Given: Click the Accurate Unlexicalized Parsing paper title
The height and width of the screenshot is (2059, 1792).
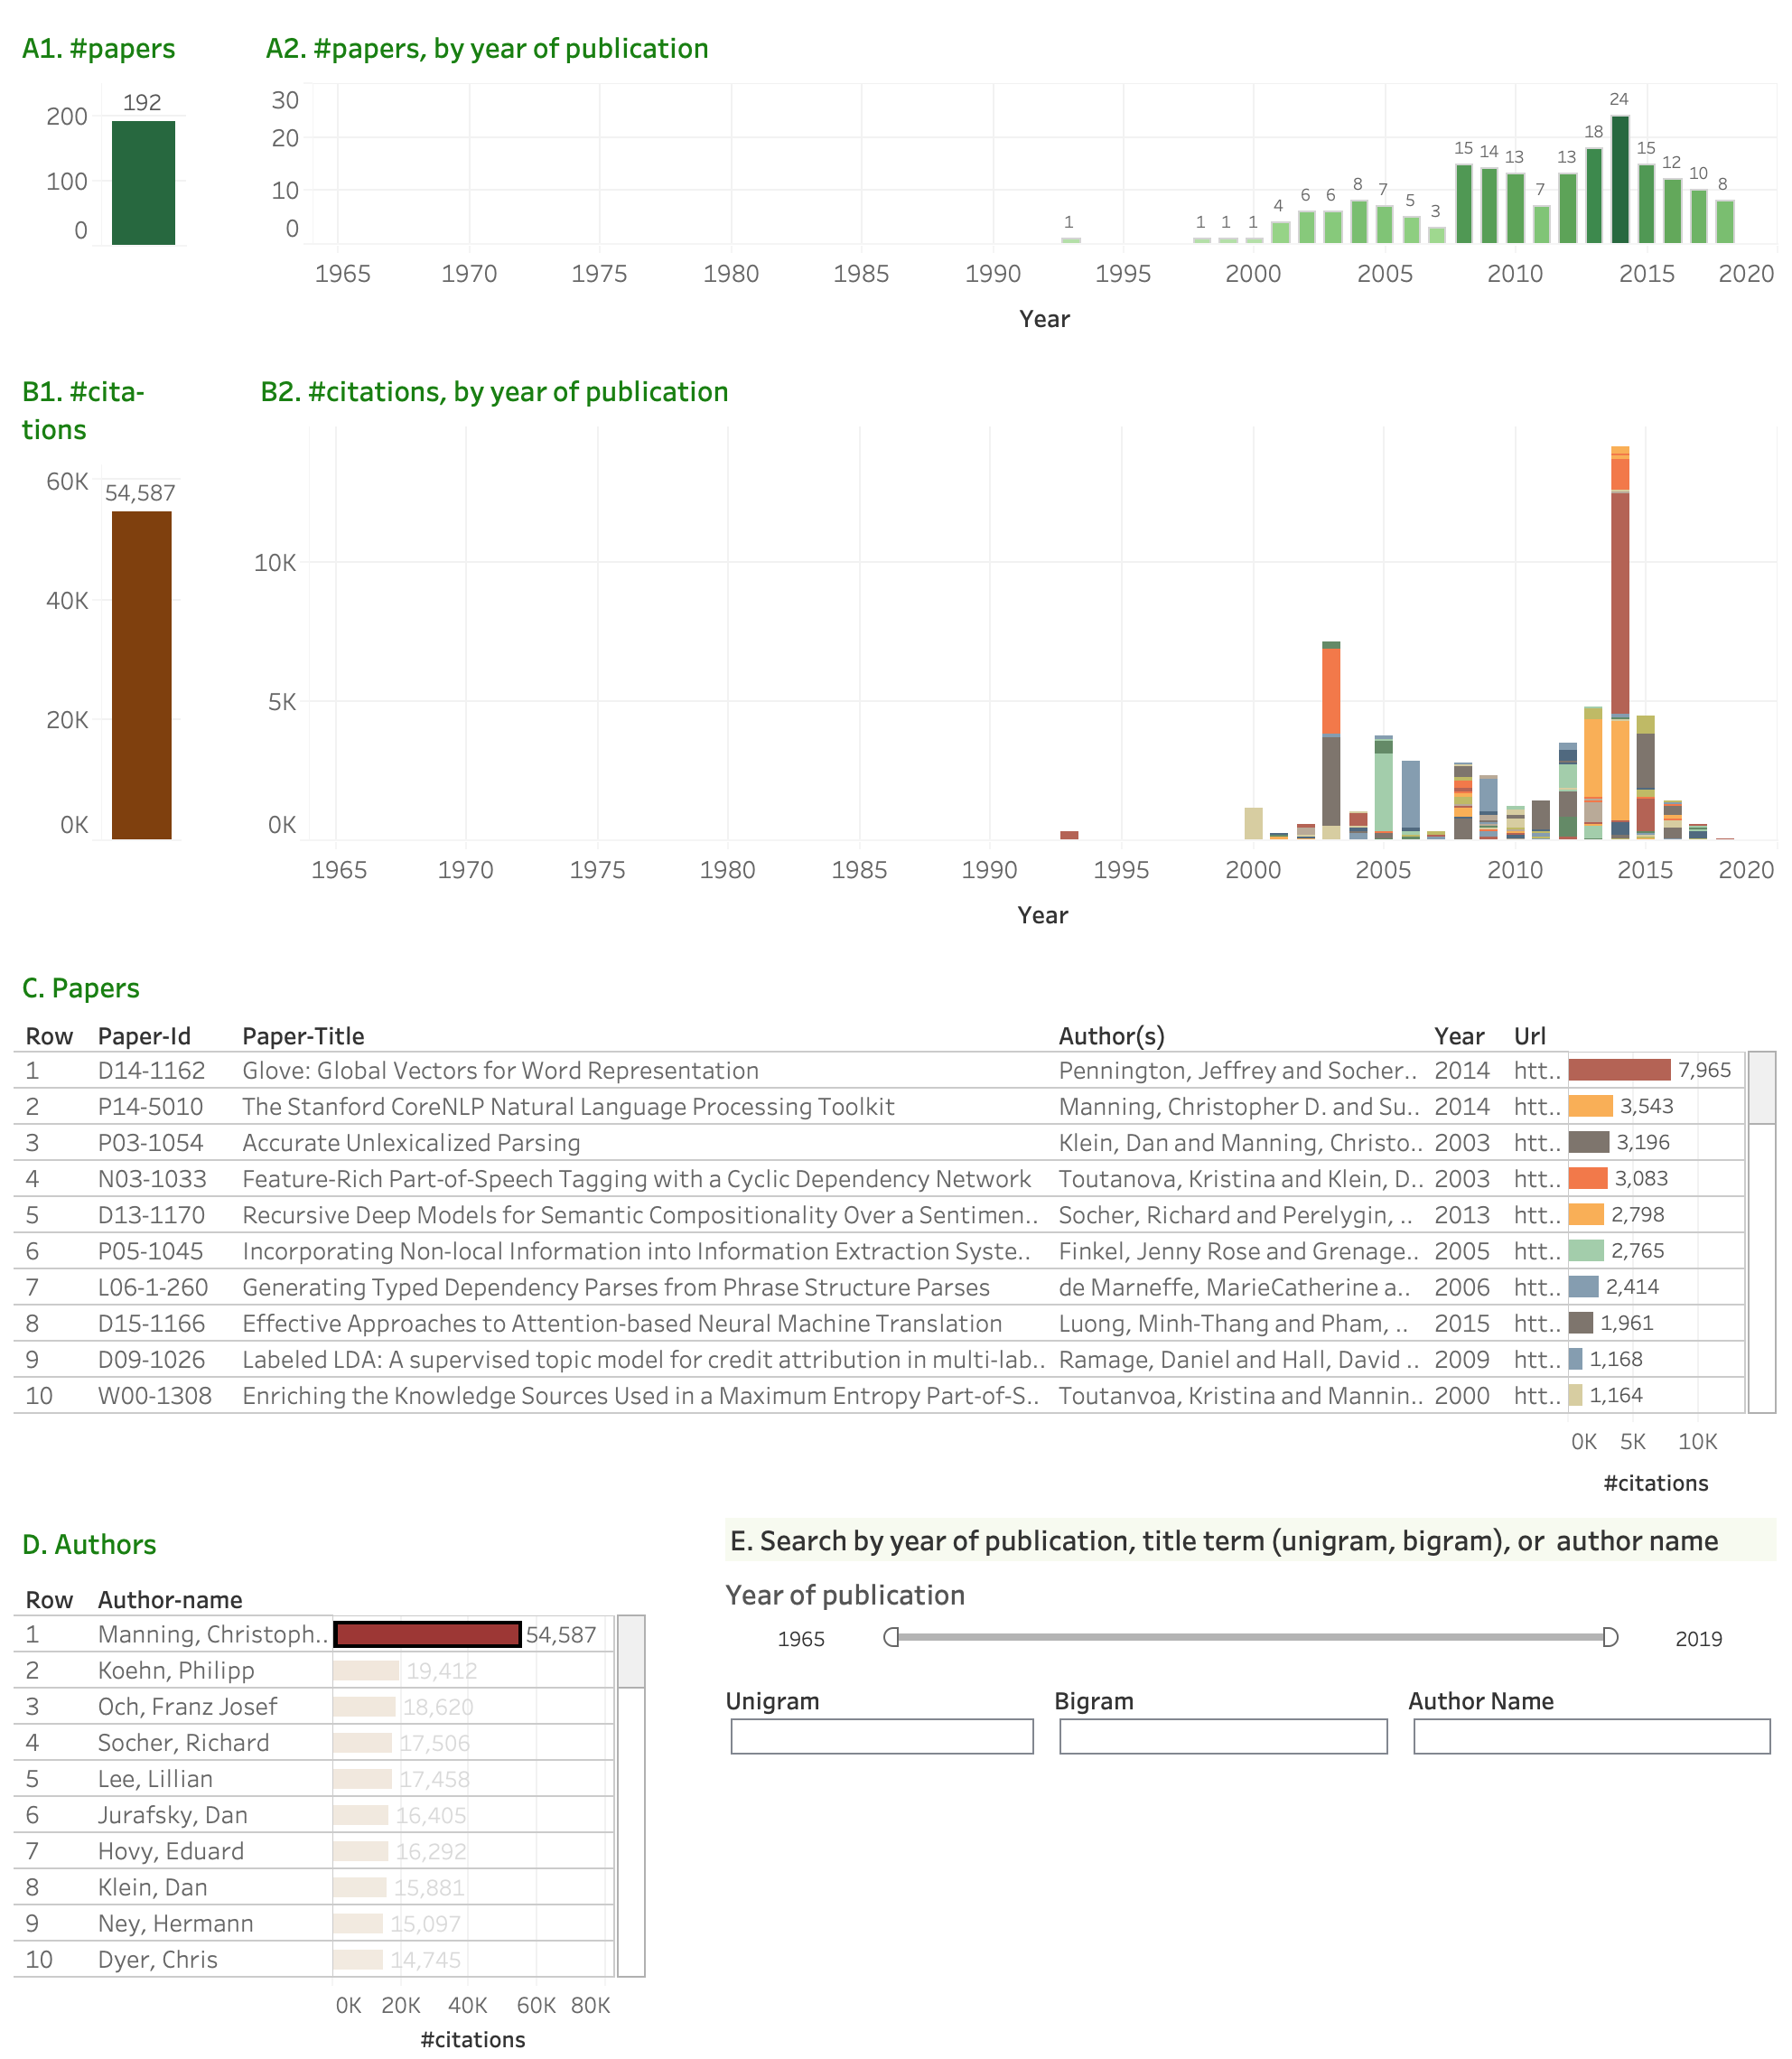Looking at the screenshot, I should [411, 1143].
